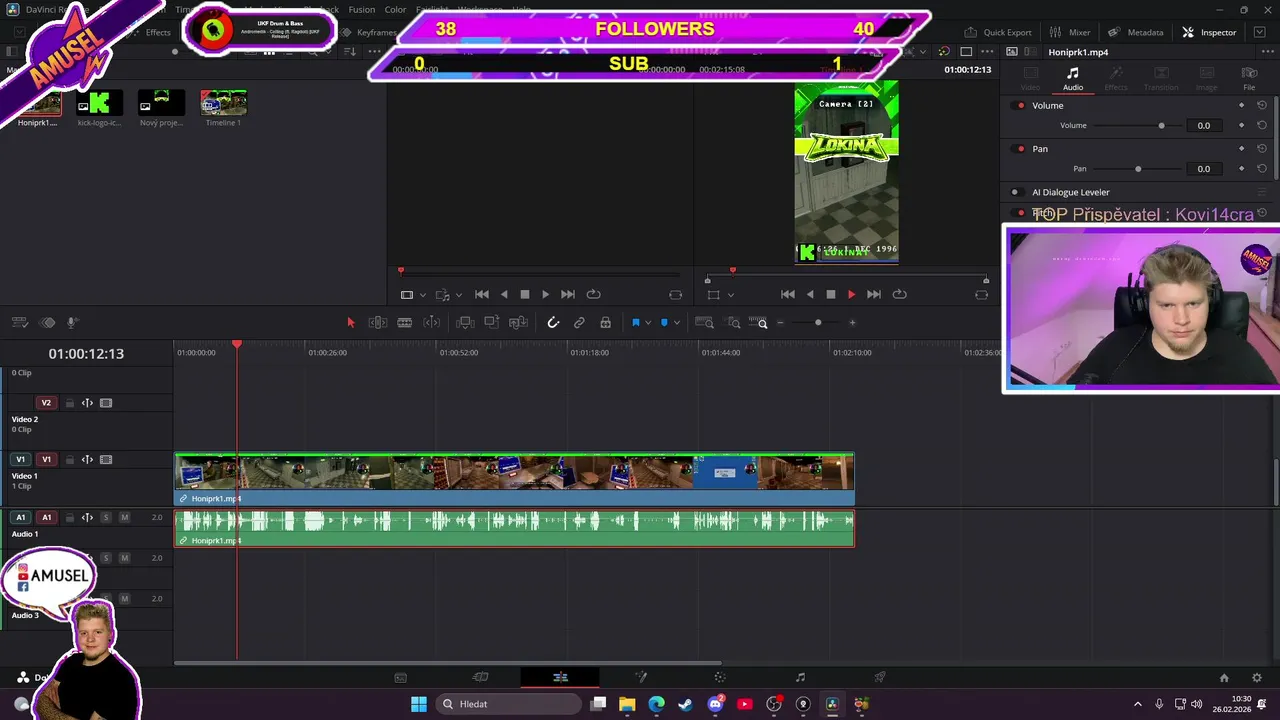Lock the Audio 1 track
The width and height of the screenshot is (1280, 720).
pos(69,517)
